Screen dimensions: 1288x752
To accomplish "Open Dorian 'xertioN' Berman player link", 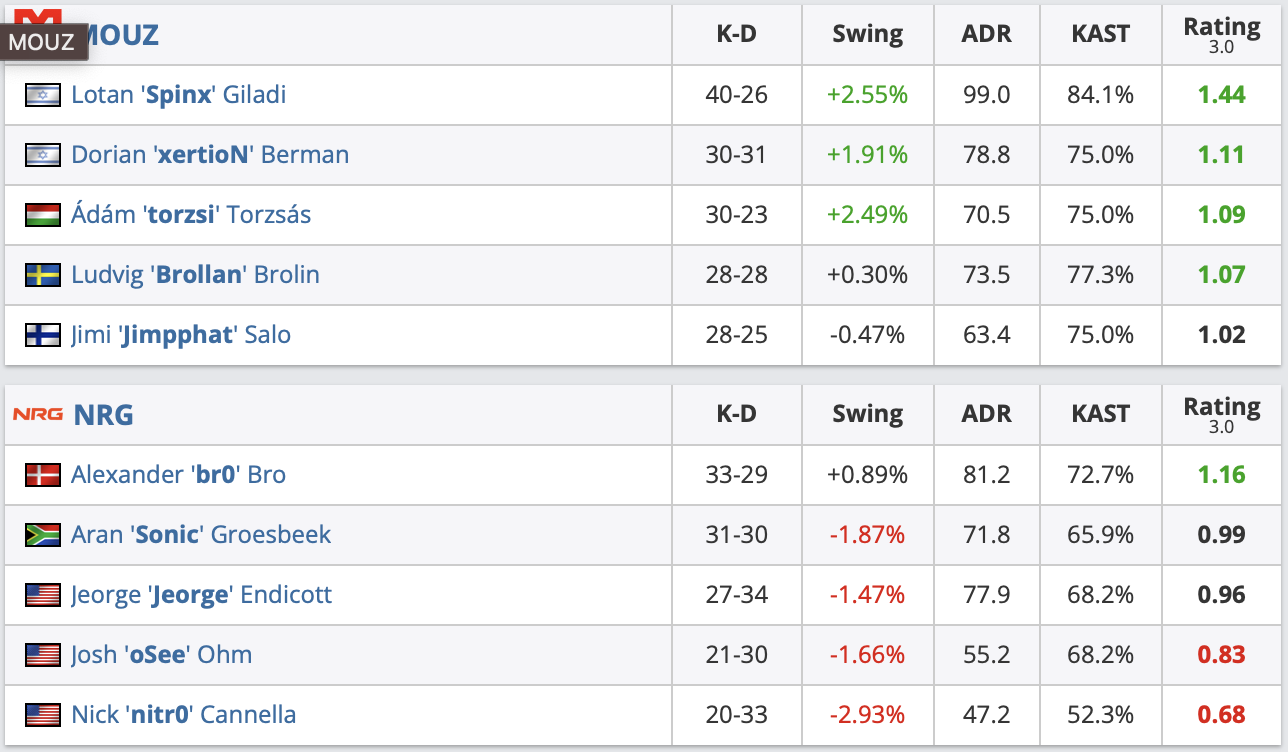I will click(x=210, y=155).
